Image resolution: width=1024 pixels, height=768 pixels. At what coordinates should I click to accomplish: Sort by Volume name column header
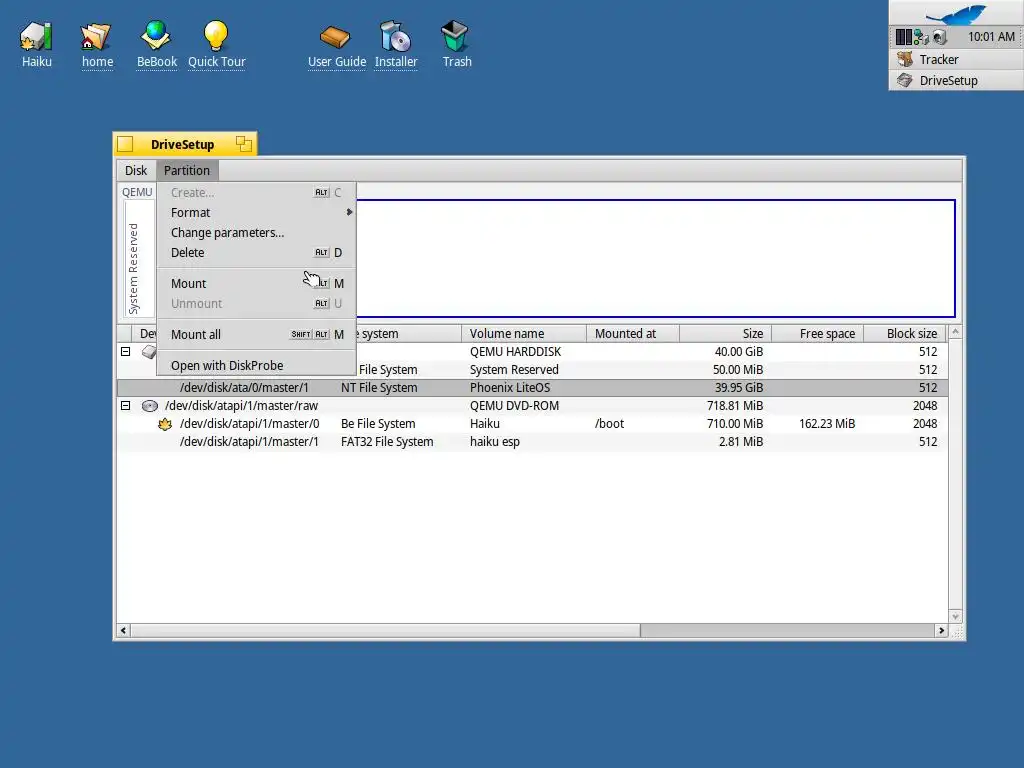pos(524,334)
